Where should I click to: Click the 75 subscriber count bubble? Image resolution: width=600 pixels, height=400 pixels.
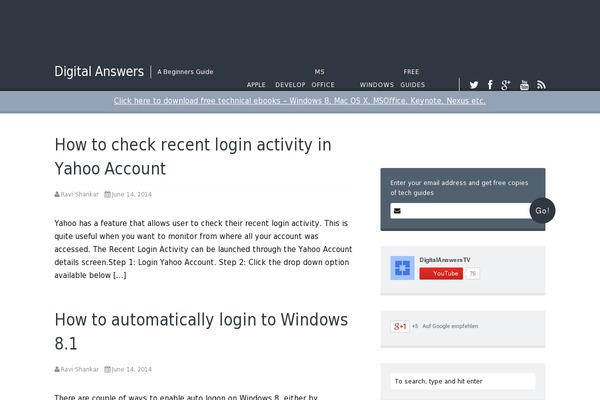(x=473, y=274)
